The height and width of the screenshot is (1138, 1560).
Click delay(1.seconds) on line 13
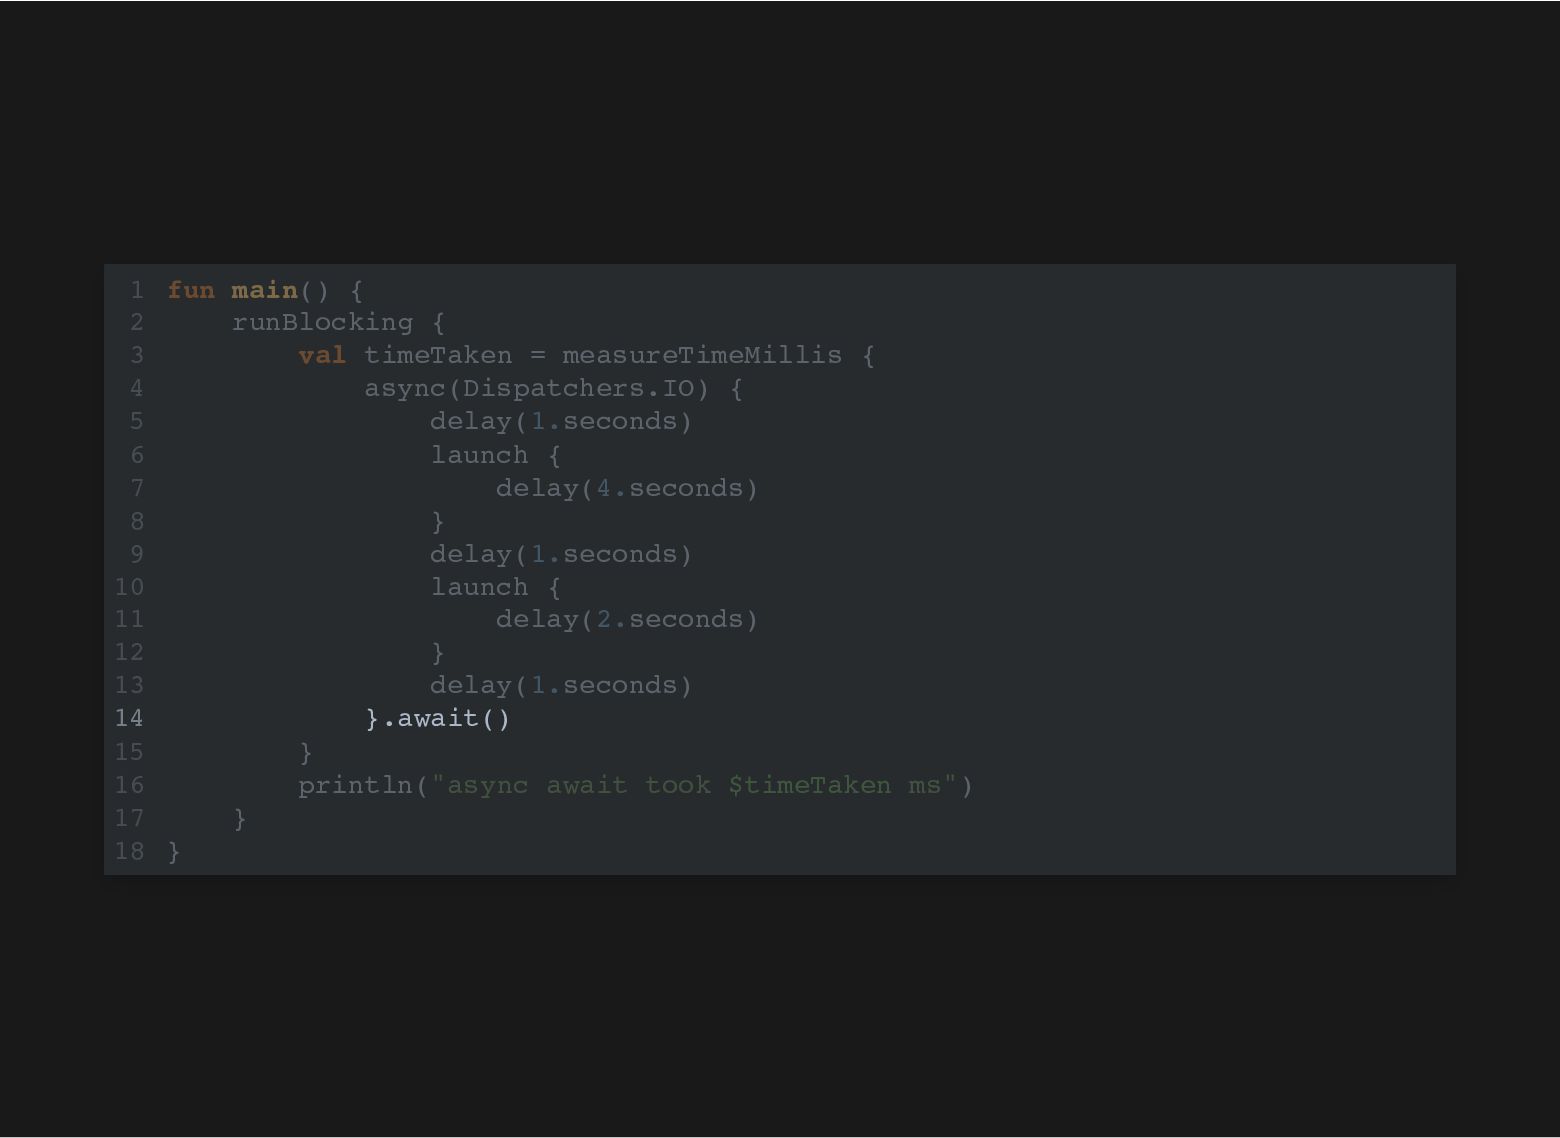pyautogui.click(x=561, y=685)
